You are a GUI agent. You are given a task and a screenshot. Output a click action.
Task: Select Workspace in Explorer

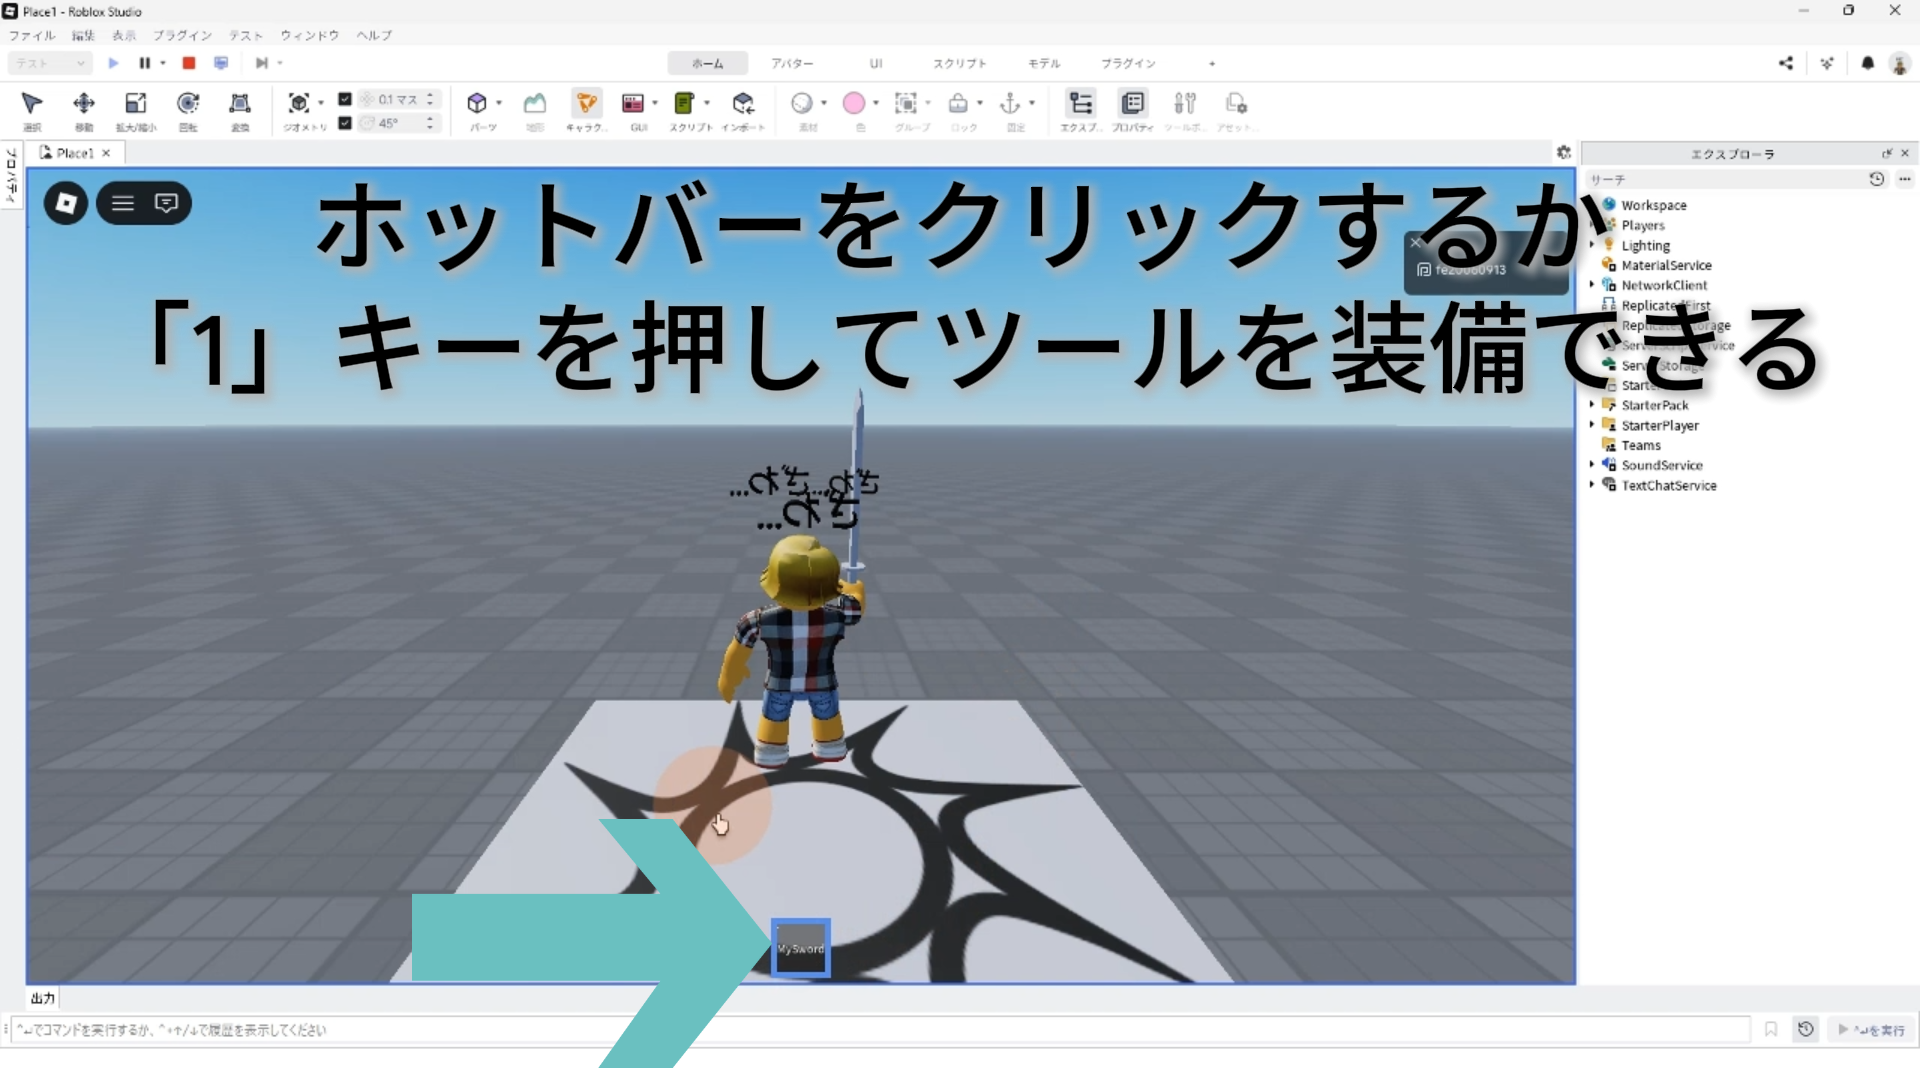pyautogui.click(x=1653, y=205)
